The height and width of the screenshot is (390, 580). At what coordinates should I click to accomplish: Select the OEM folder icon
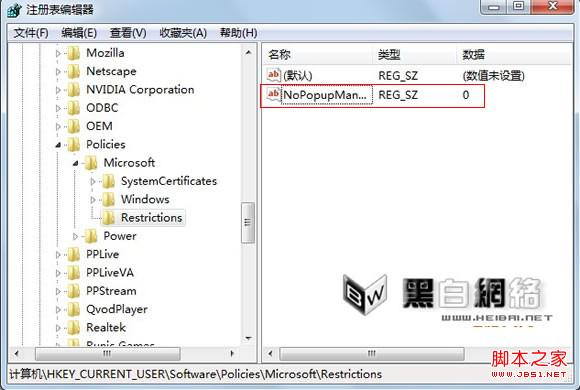pos(74,127)
